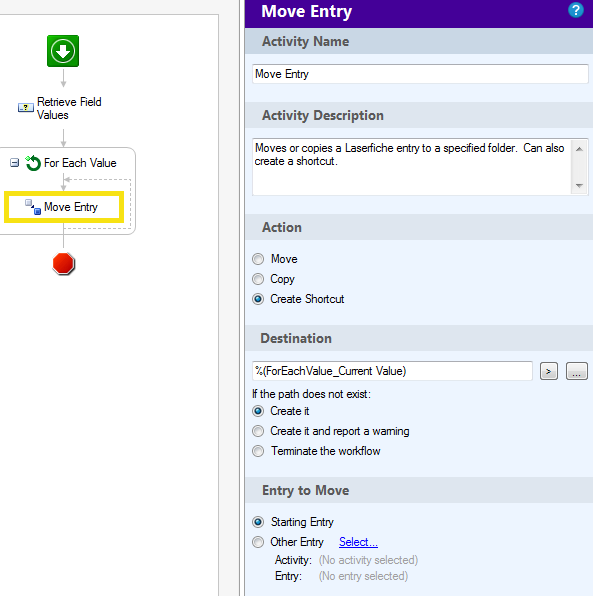Click the Activity Name text field
The height and width of the screenshot is (596, 593).
(x=420, y=74)
